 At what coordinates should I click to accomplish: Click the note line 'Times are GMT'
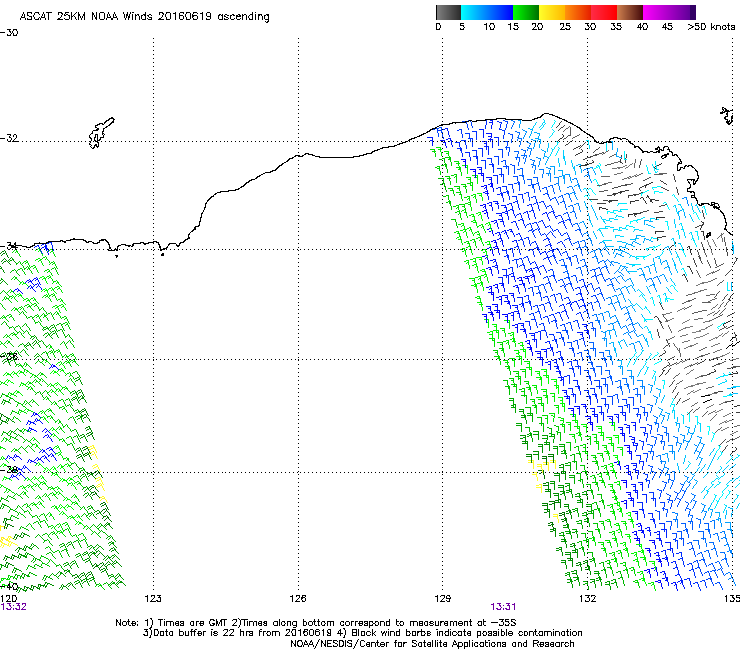tap(191, 623)
